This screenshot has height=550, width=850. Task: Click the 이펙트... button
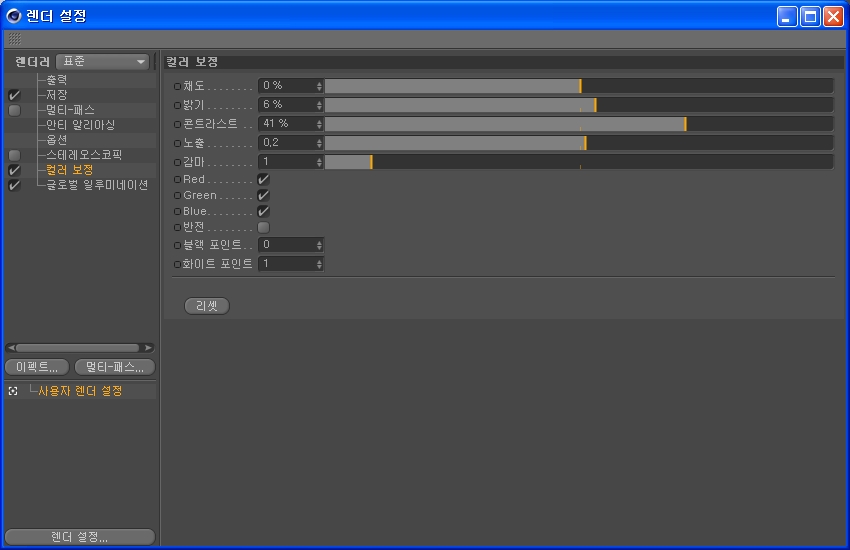(37, 367)
